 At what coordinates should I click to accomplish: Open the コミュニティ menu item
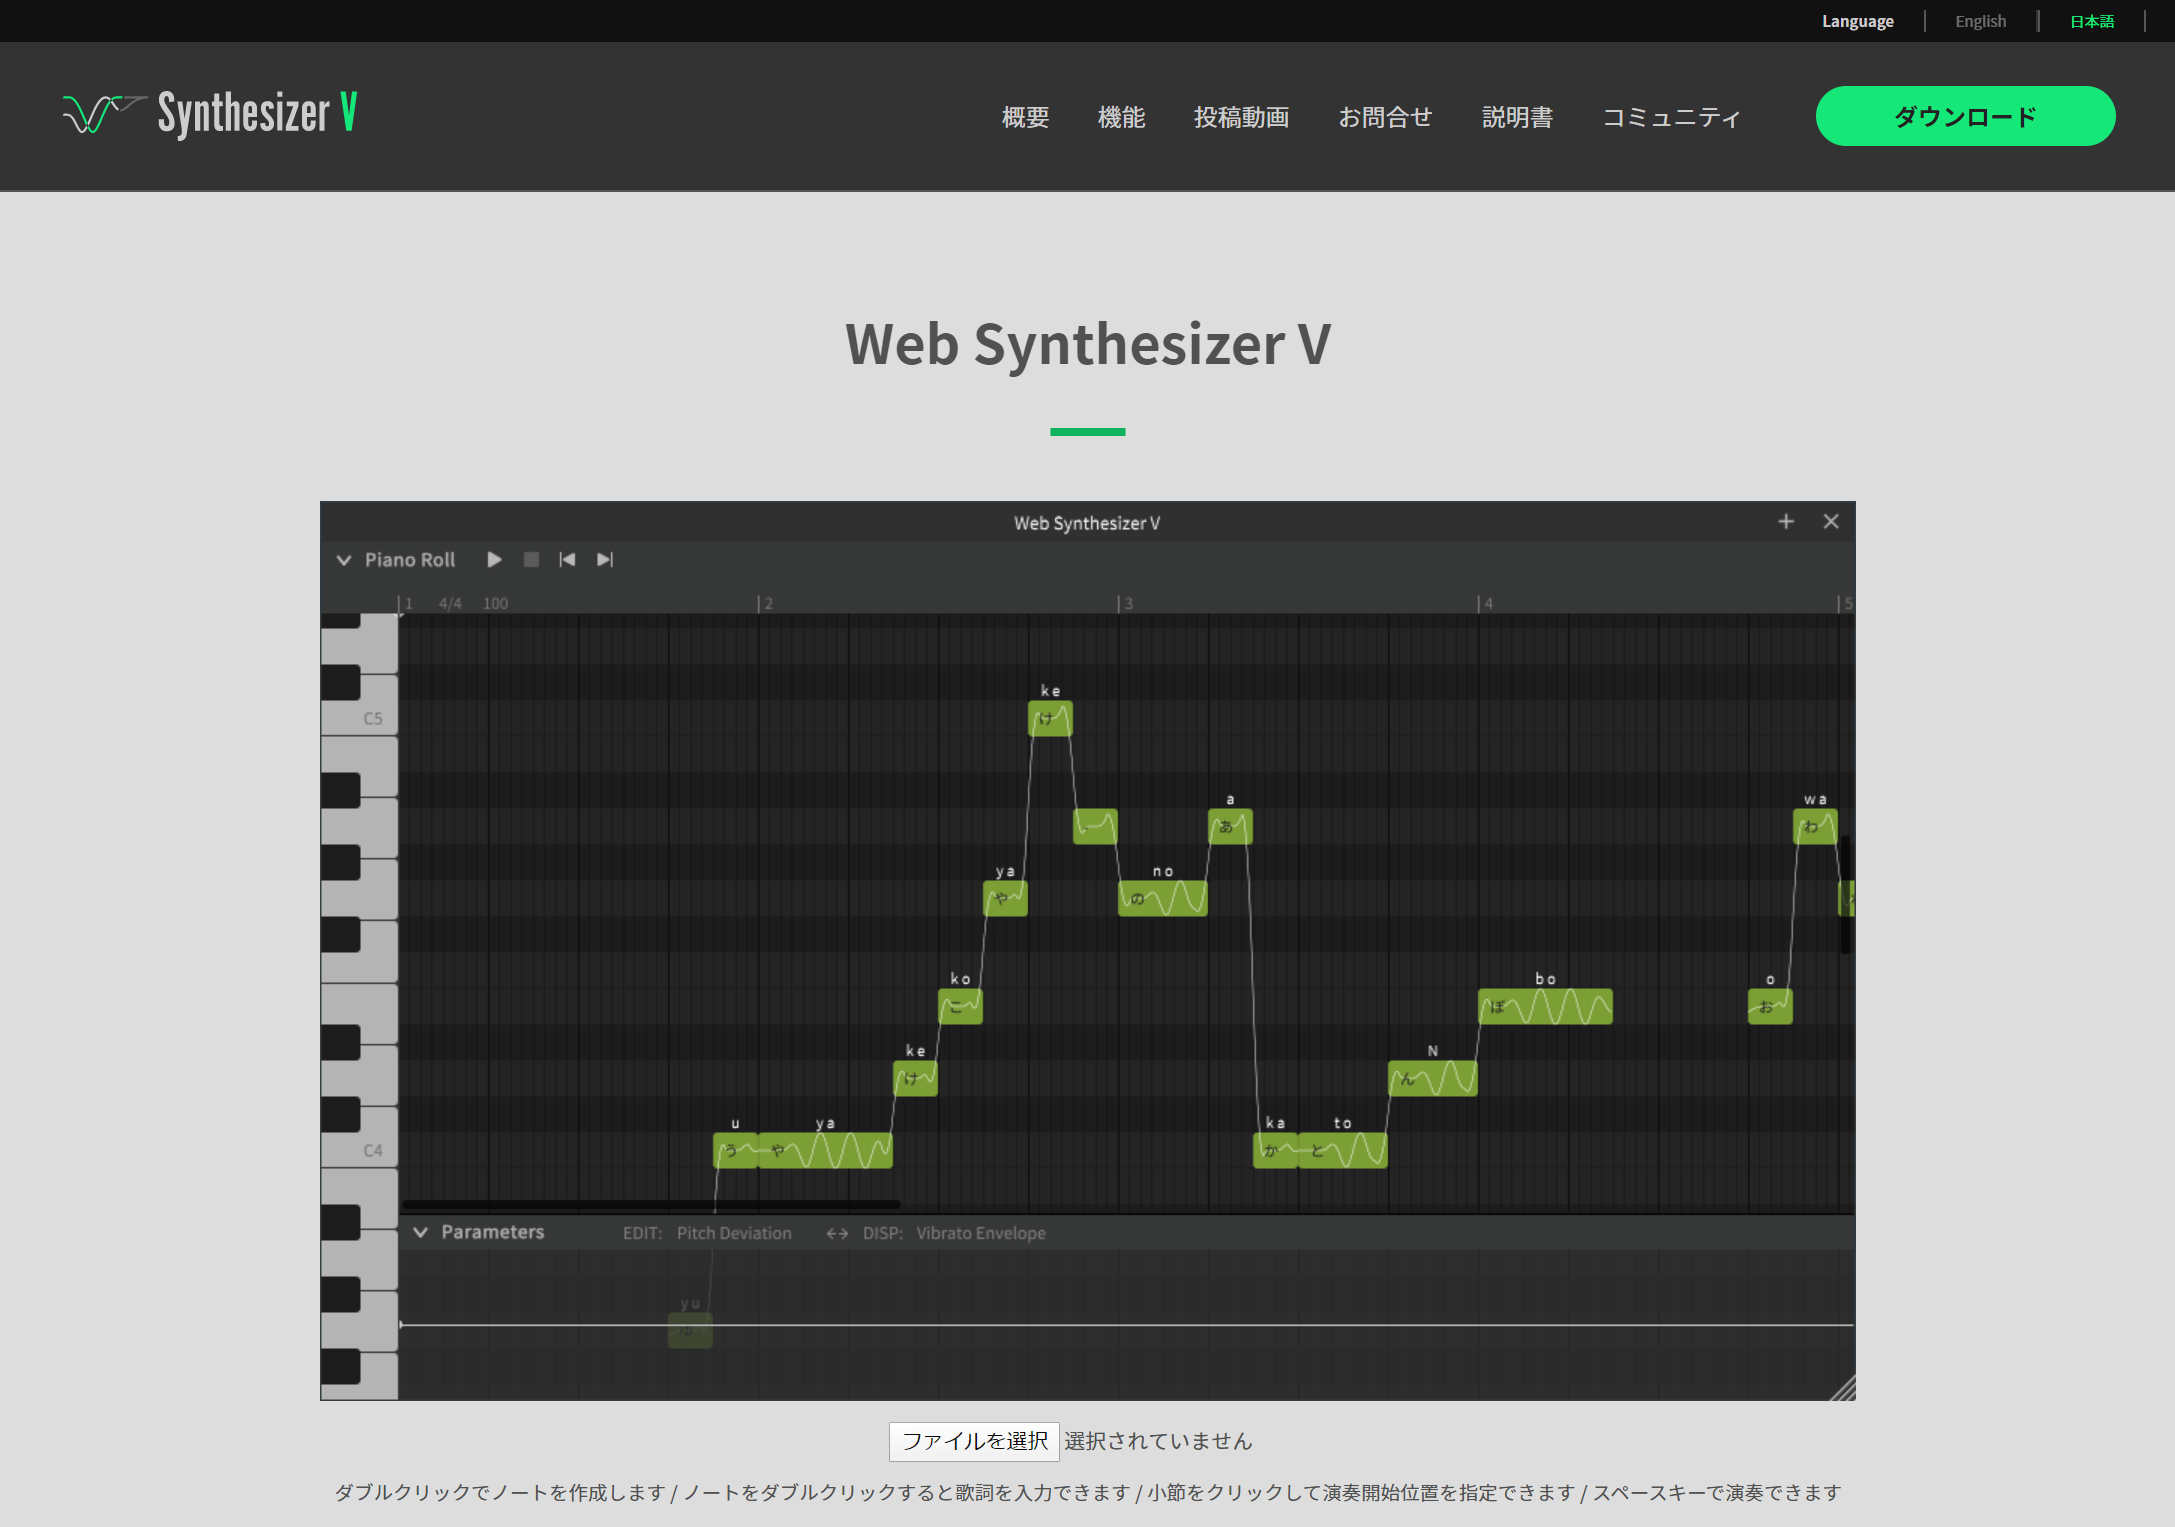pyautogui.click(x=1672, y=117)
